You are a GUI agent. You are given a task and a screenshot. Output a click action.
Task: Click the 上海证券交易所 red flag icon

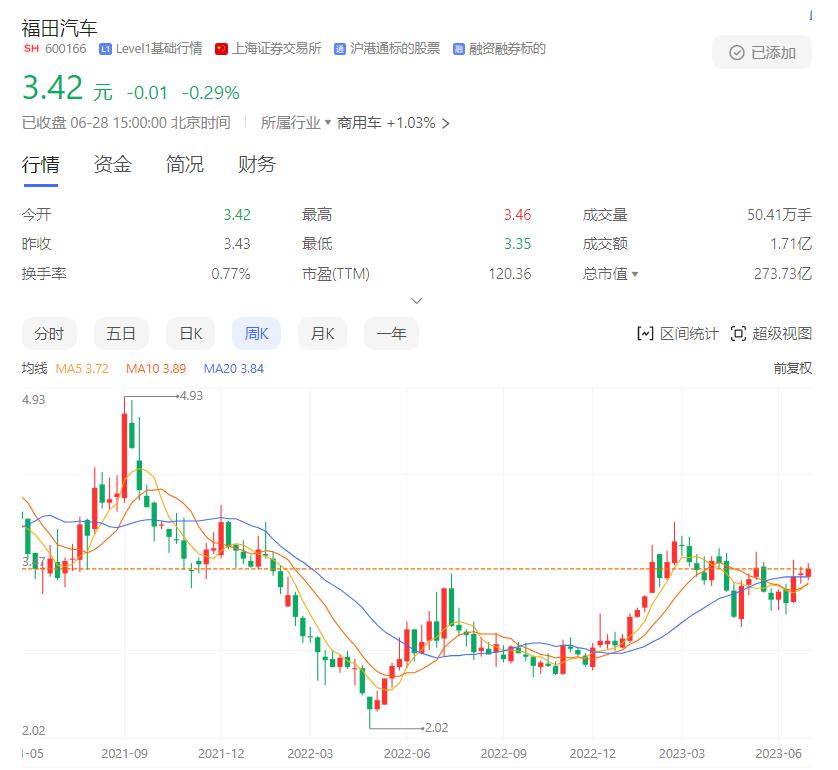click(x=222, y=48)
